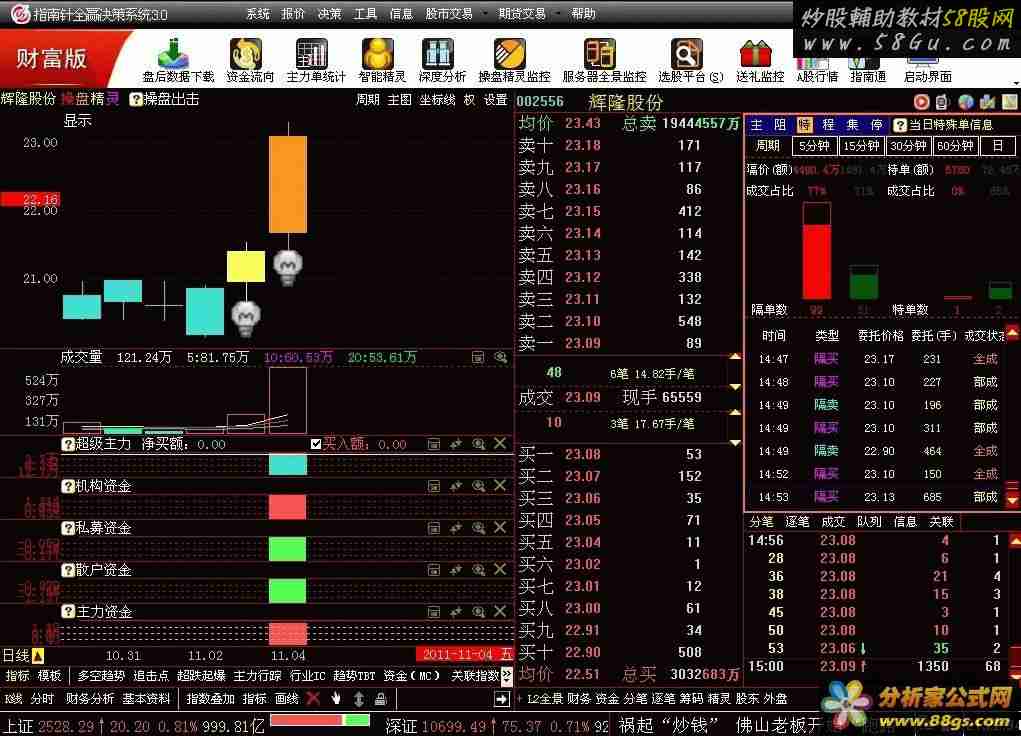Click the red play icon beside 辉隆股份 quote header
Image resolution: width=1021 pixels, height=736 pixels.
click(x=921, y=102)
